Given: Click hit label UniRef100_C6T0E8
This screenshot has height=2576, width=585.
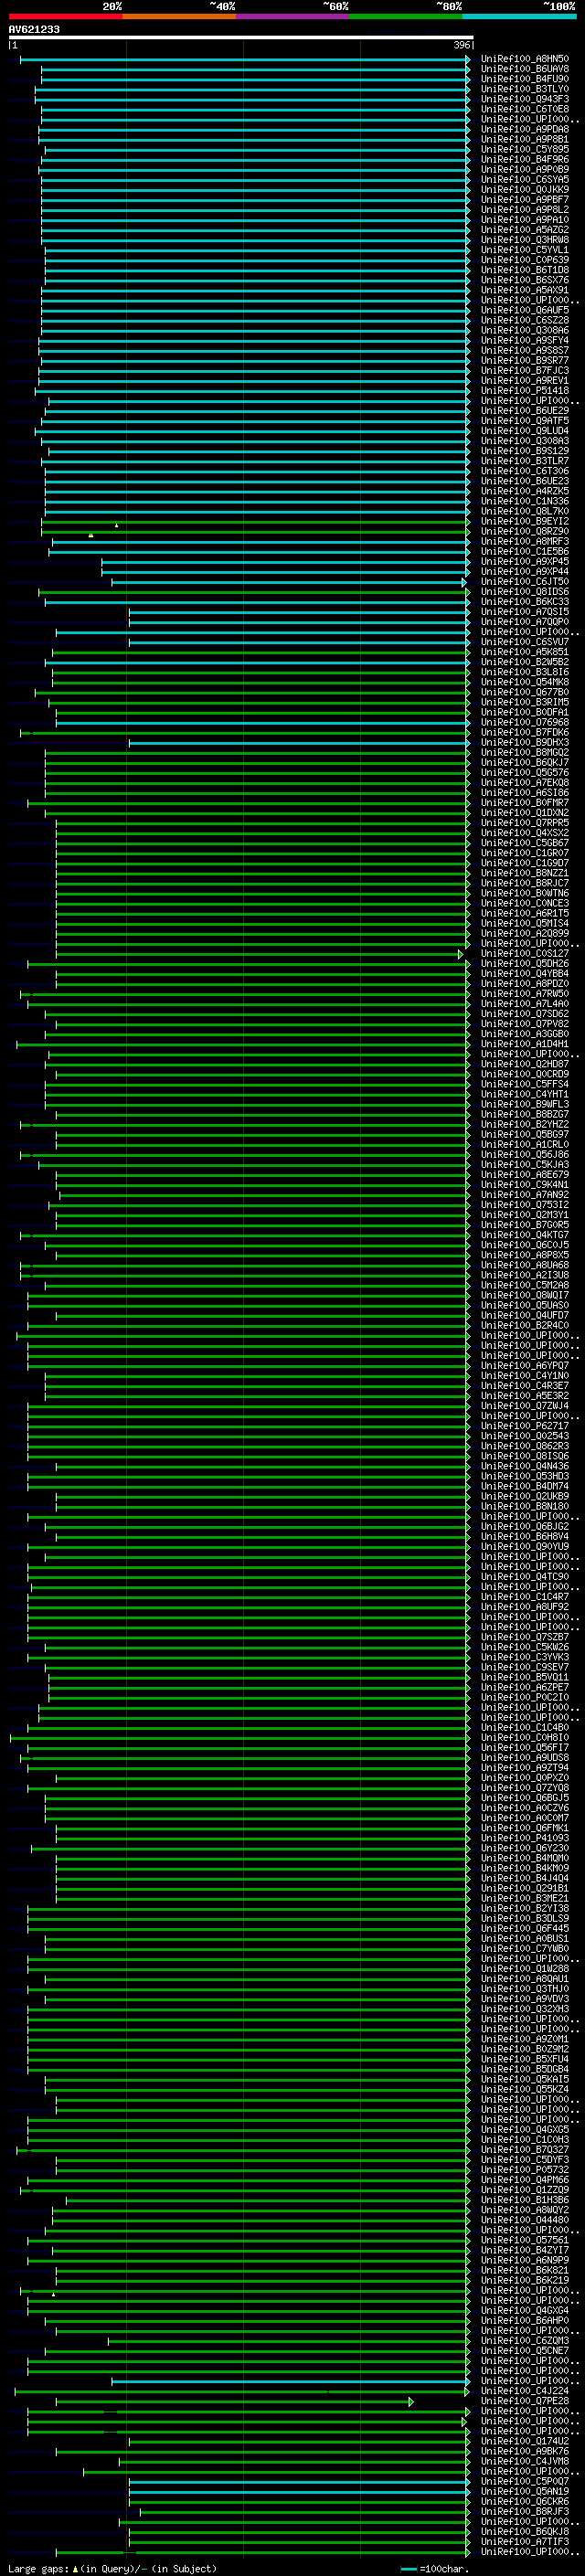Looking at the screenshot, I should pos(525,109).
